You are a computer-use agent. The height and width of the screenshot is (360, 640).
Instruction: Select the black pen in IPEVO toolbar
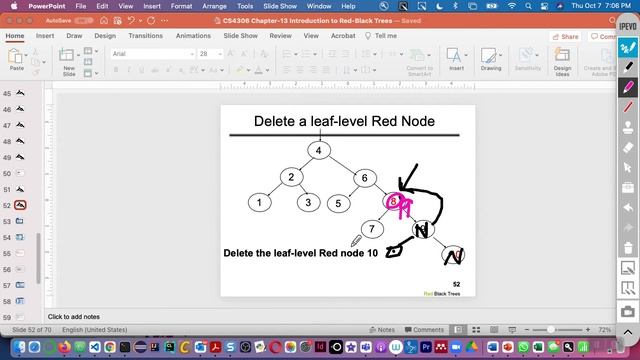[x=628, y=67]
